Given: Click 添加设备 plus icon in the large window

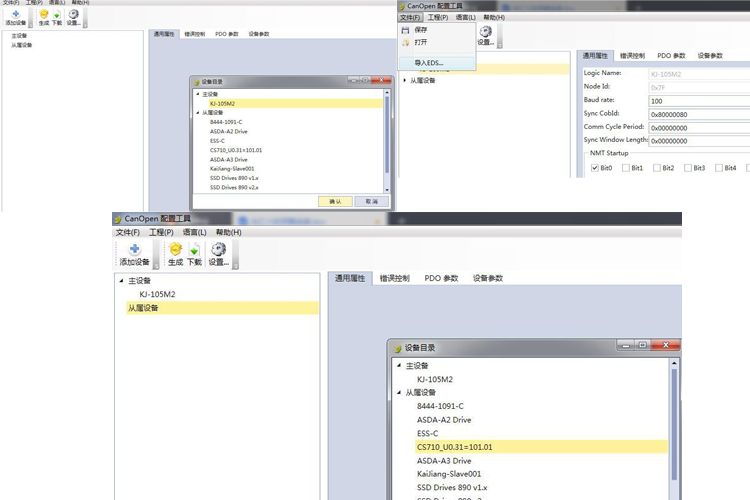Looking at the screenshot, I should pyautogui.click(x=134, y=249).
